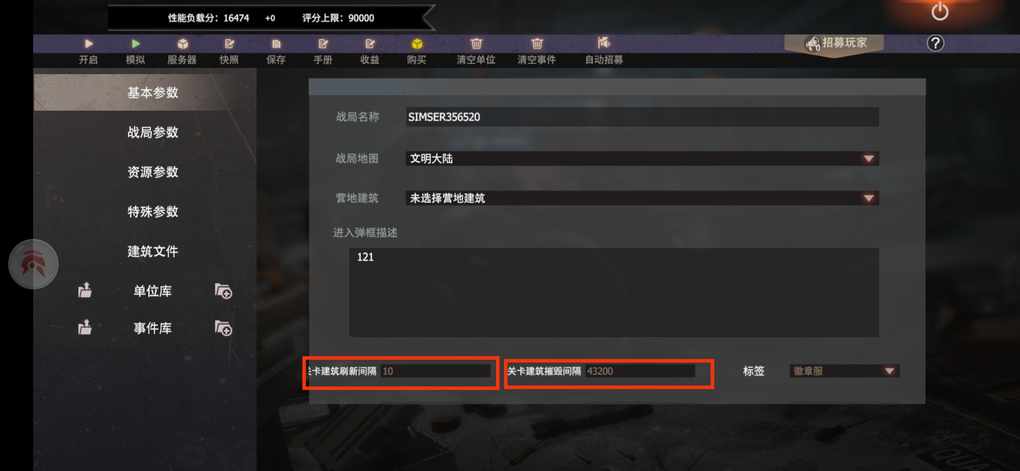Screen dimensions: 1020x471
Task: Take a 快照 snapshot from the toolbar
Action: click(x=230, y=44)
